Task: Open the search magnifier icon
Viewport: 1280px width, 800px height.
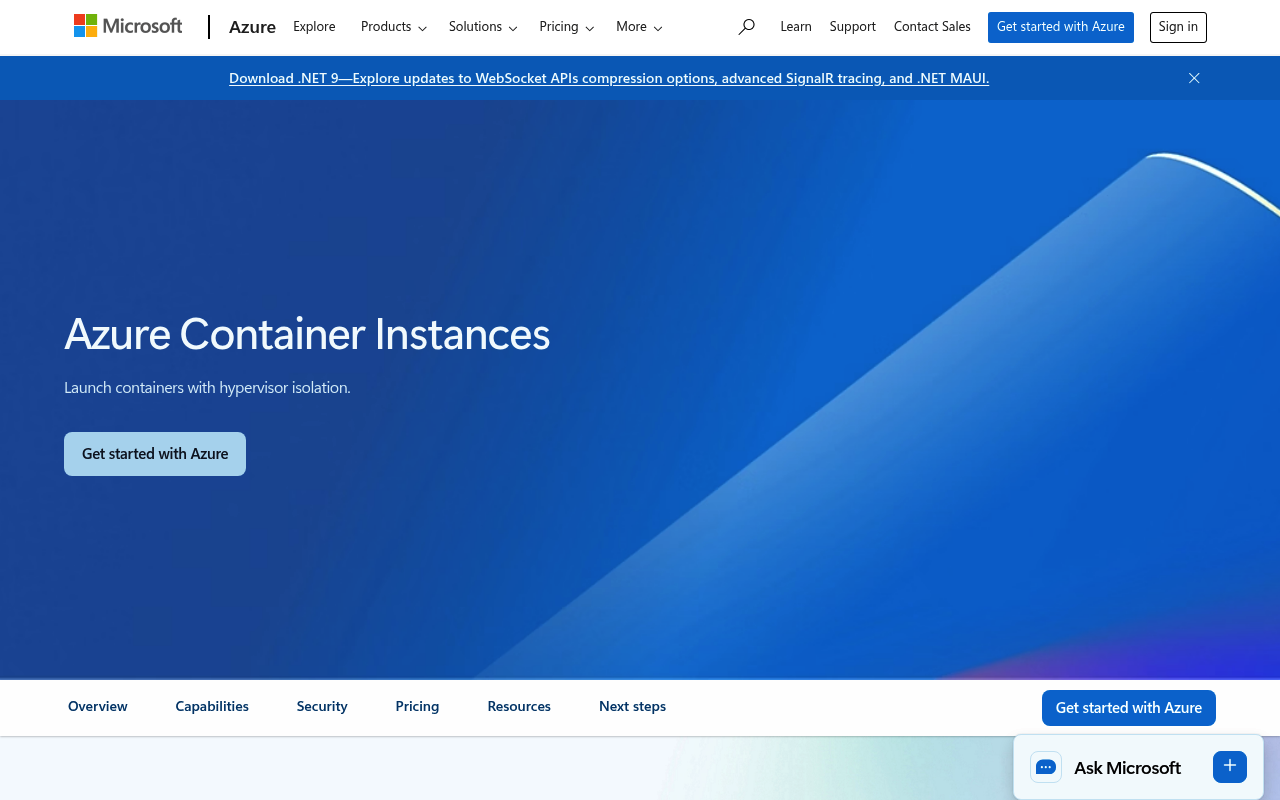Action: (746, 27)
